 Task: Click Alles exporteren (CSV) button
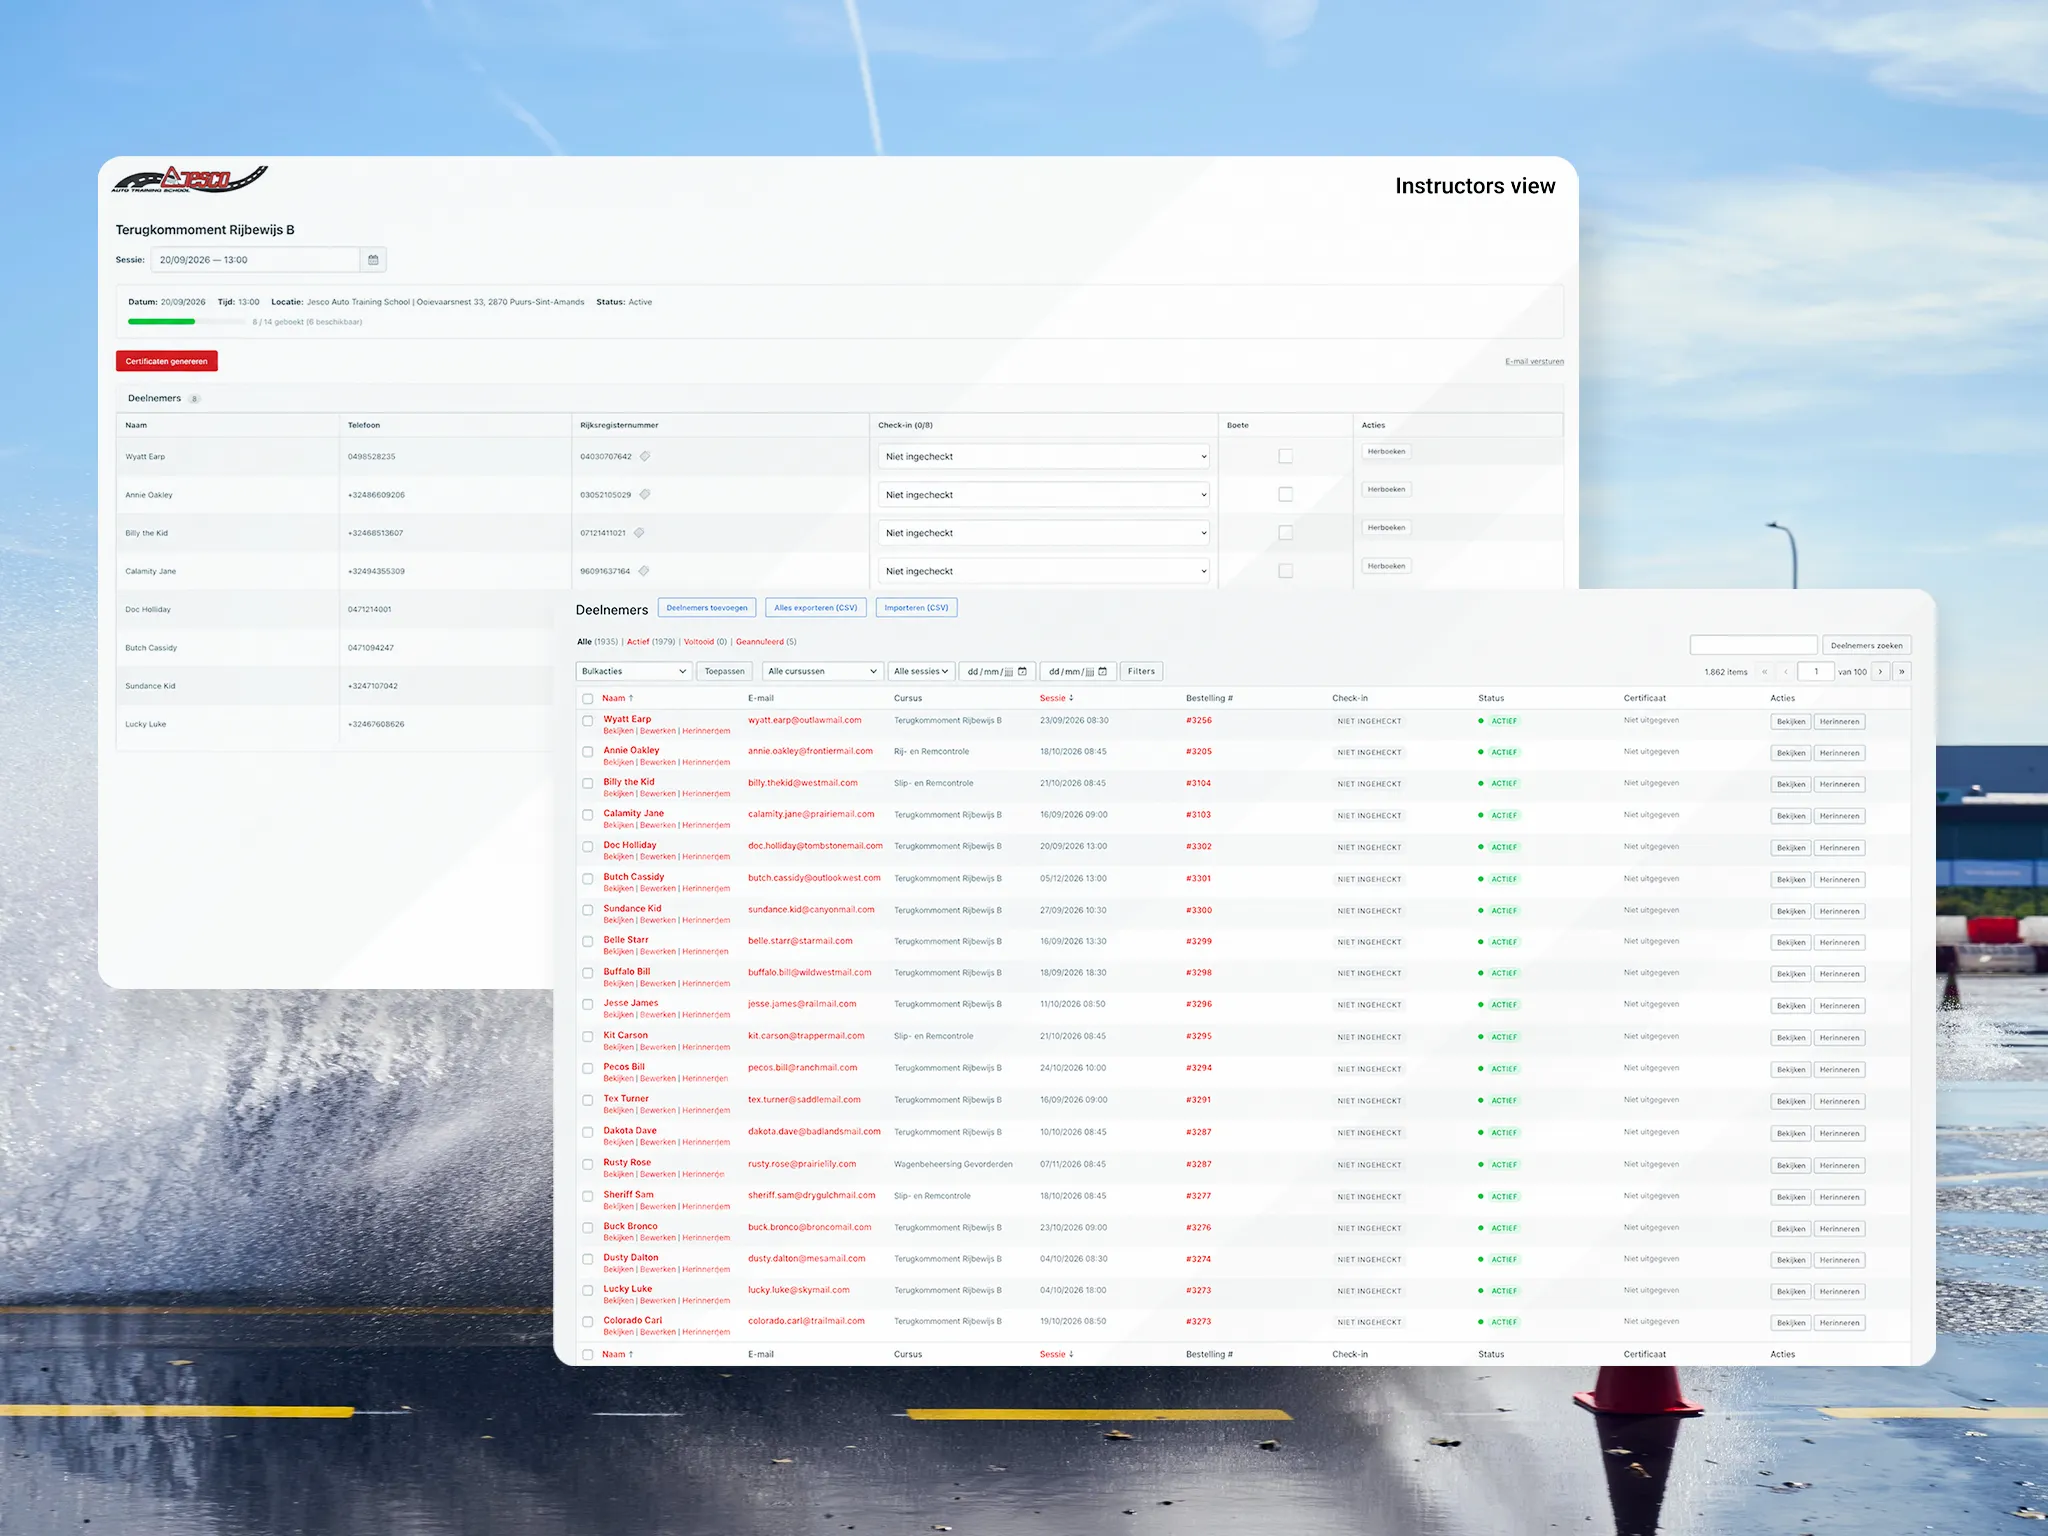(816, 608)
